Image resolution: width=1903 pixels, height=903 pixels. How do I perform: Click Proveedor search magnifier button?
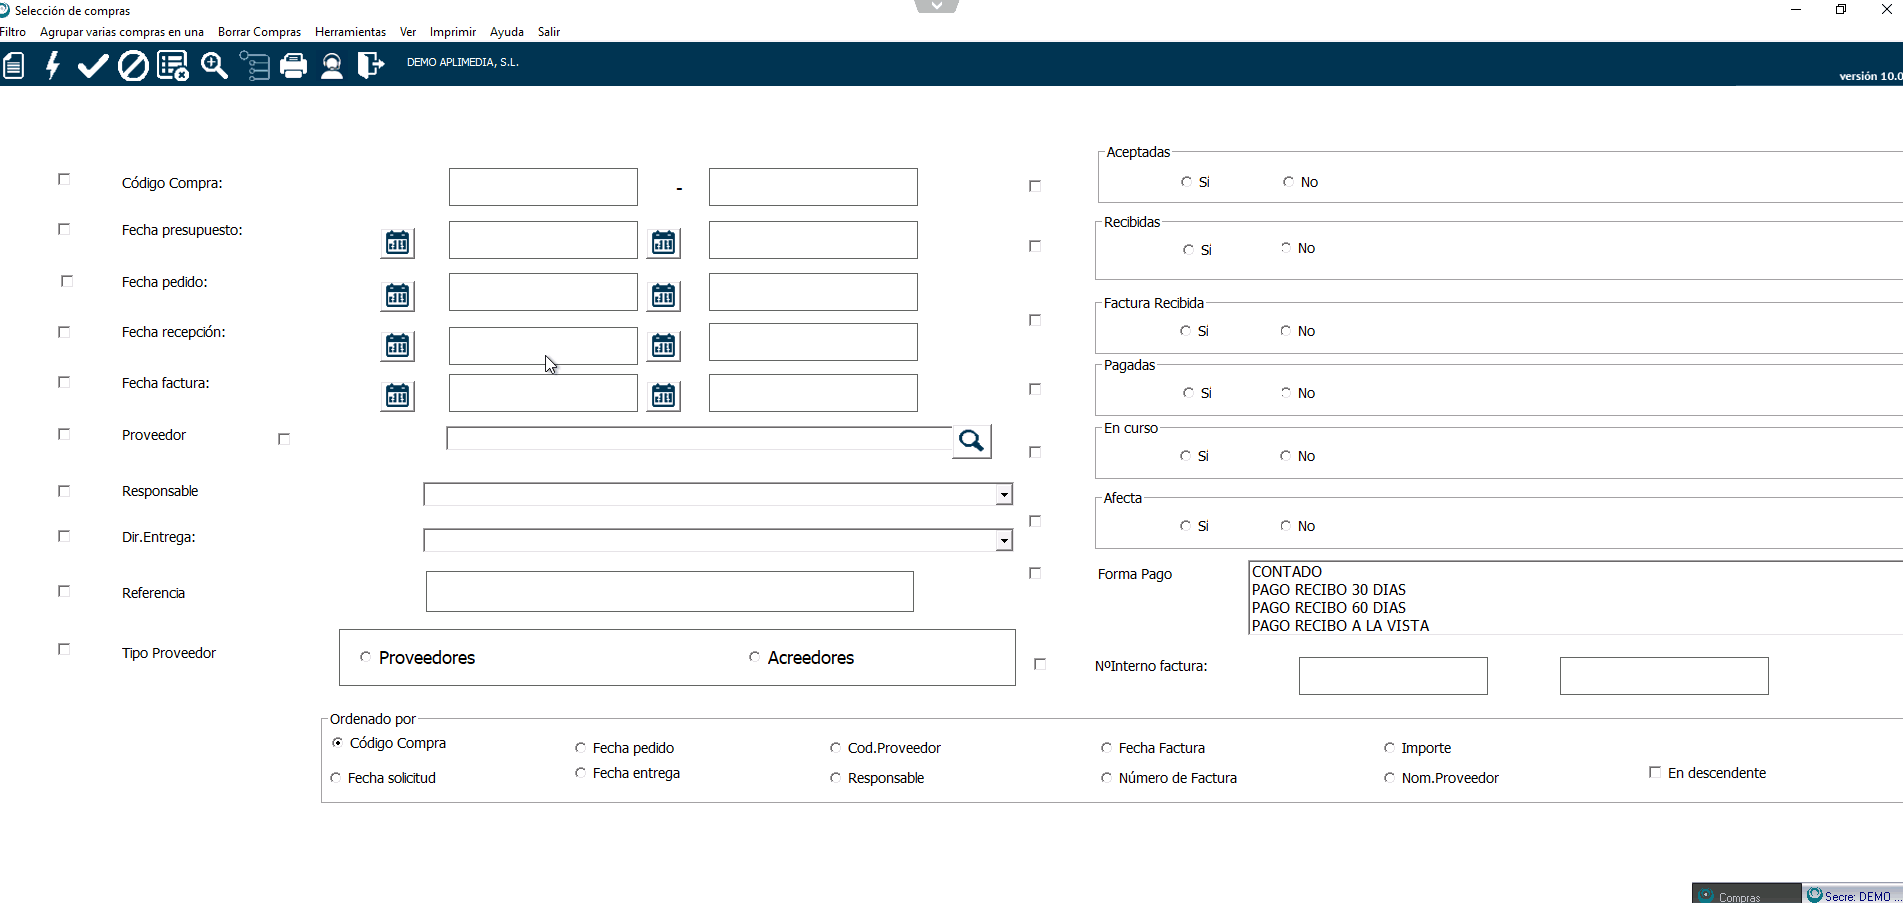[x=971, y=441]
